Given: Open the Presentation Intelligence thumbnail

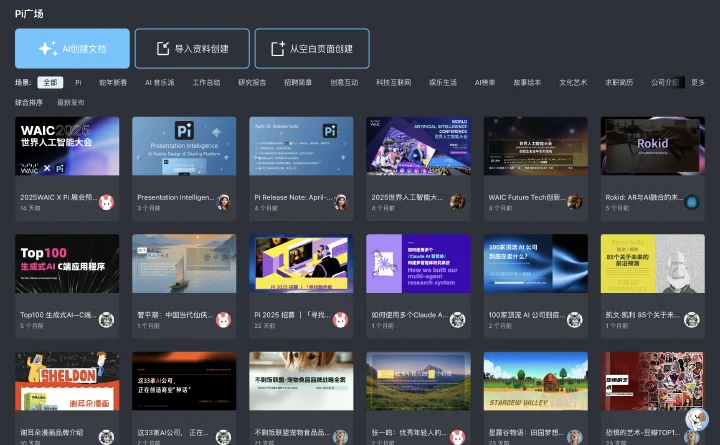Looking at the screenshot, I should [x=184, y=146].
